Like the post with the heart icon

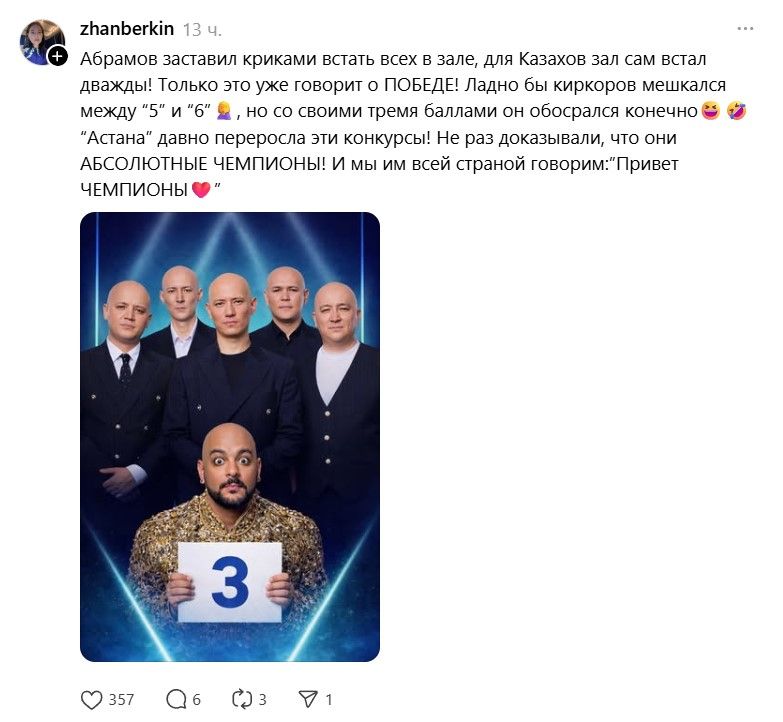point(91,700)
